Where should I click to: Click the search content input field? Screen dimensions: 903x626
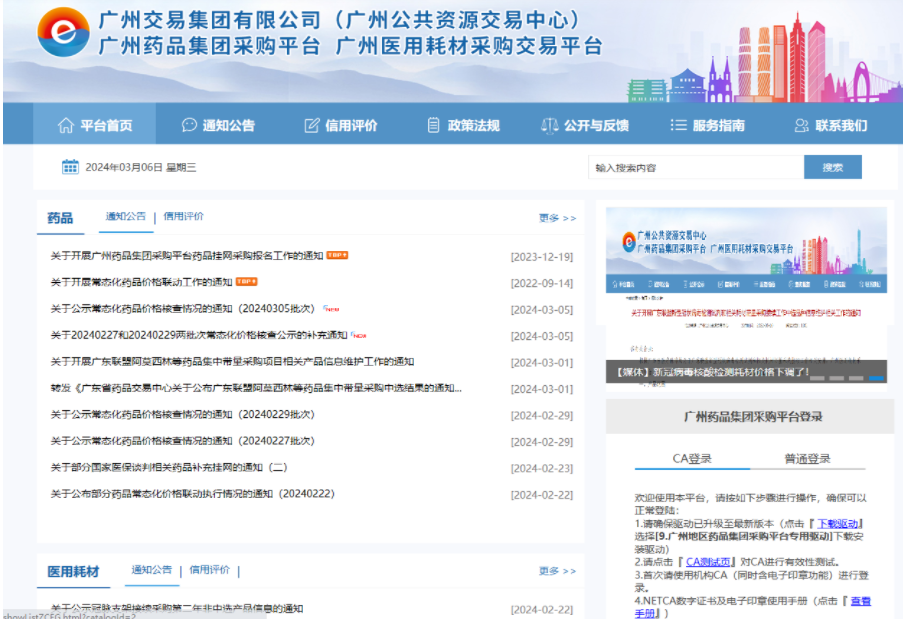(x=695, y=167)
